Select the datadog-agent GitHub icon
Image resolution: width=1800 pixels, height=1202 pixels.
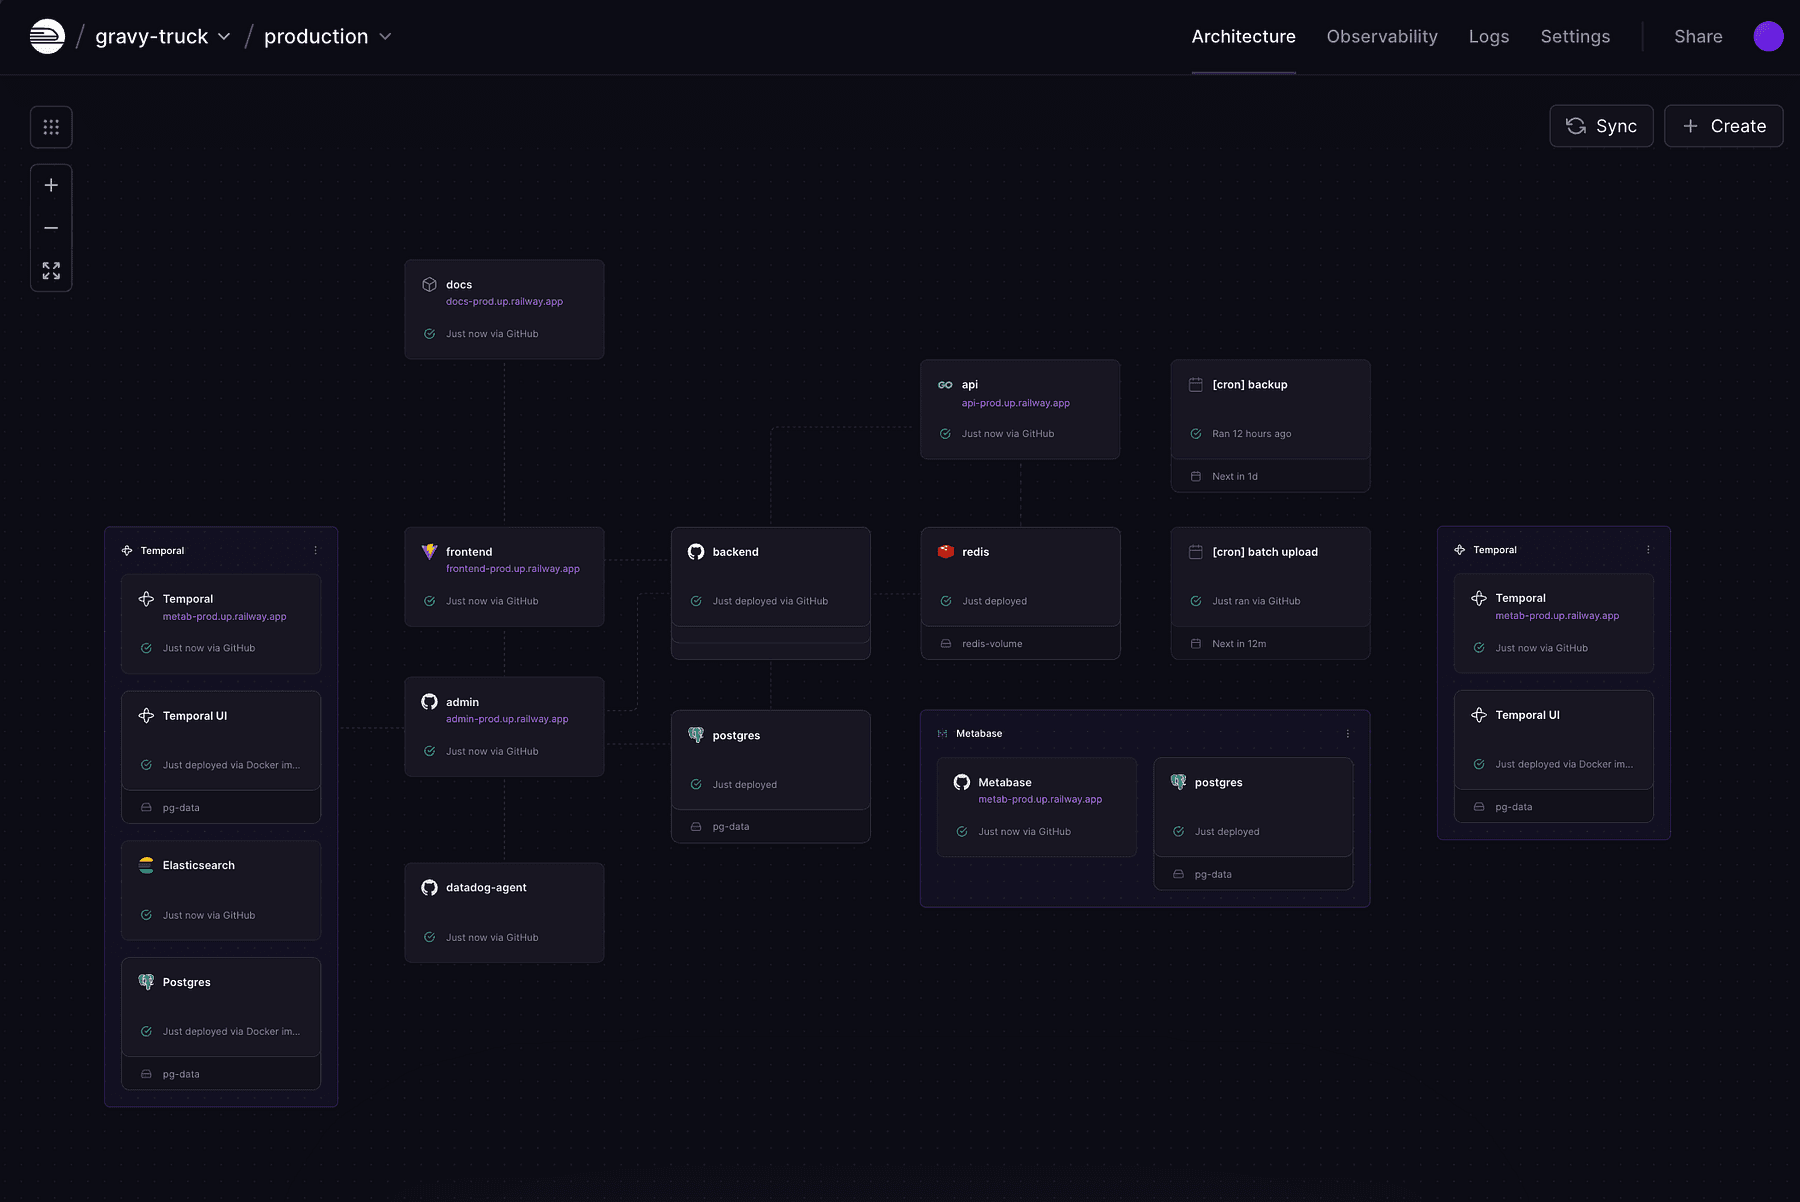point(429,888)
